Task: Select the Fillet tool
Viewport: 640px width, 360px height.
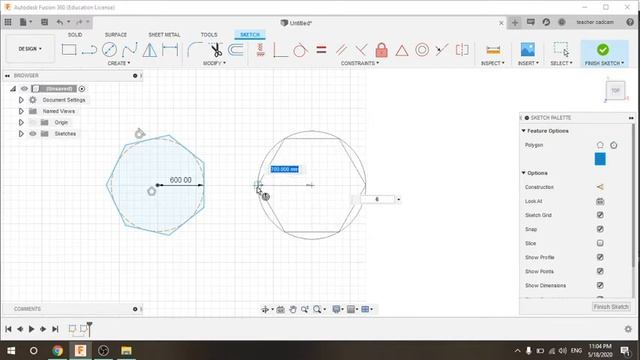Action: pos(195,50)
